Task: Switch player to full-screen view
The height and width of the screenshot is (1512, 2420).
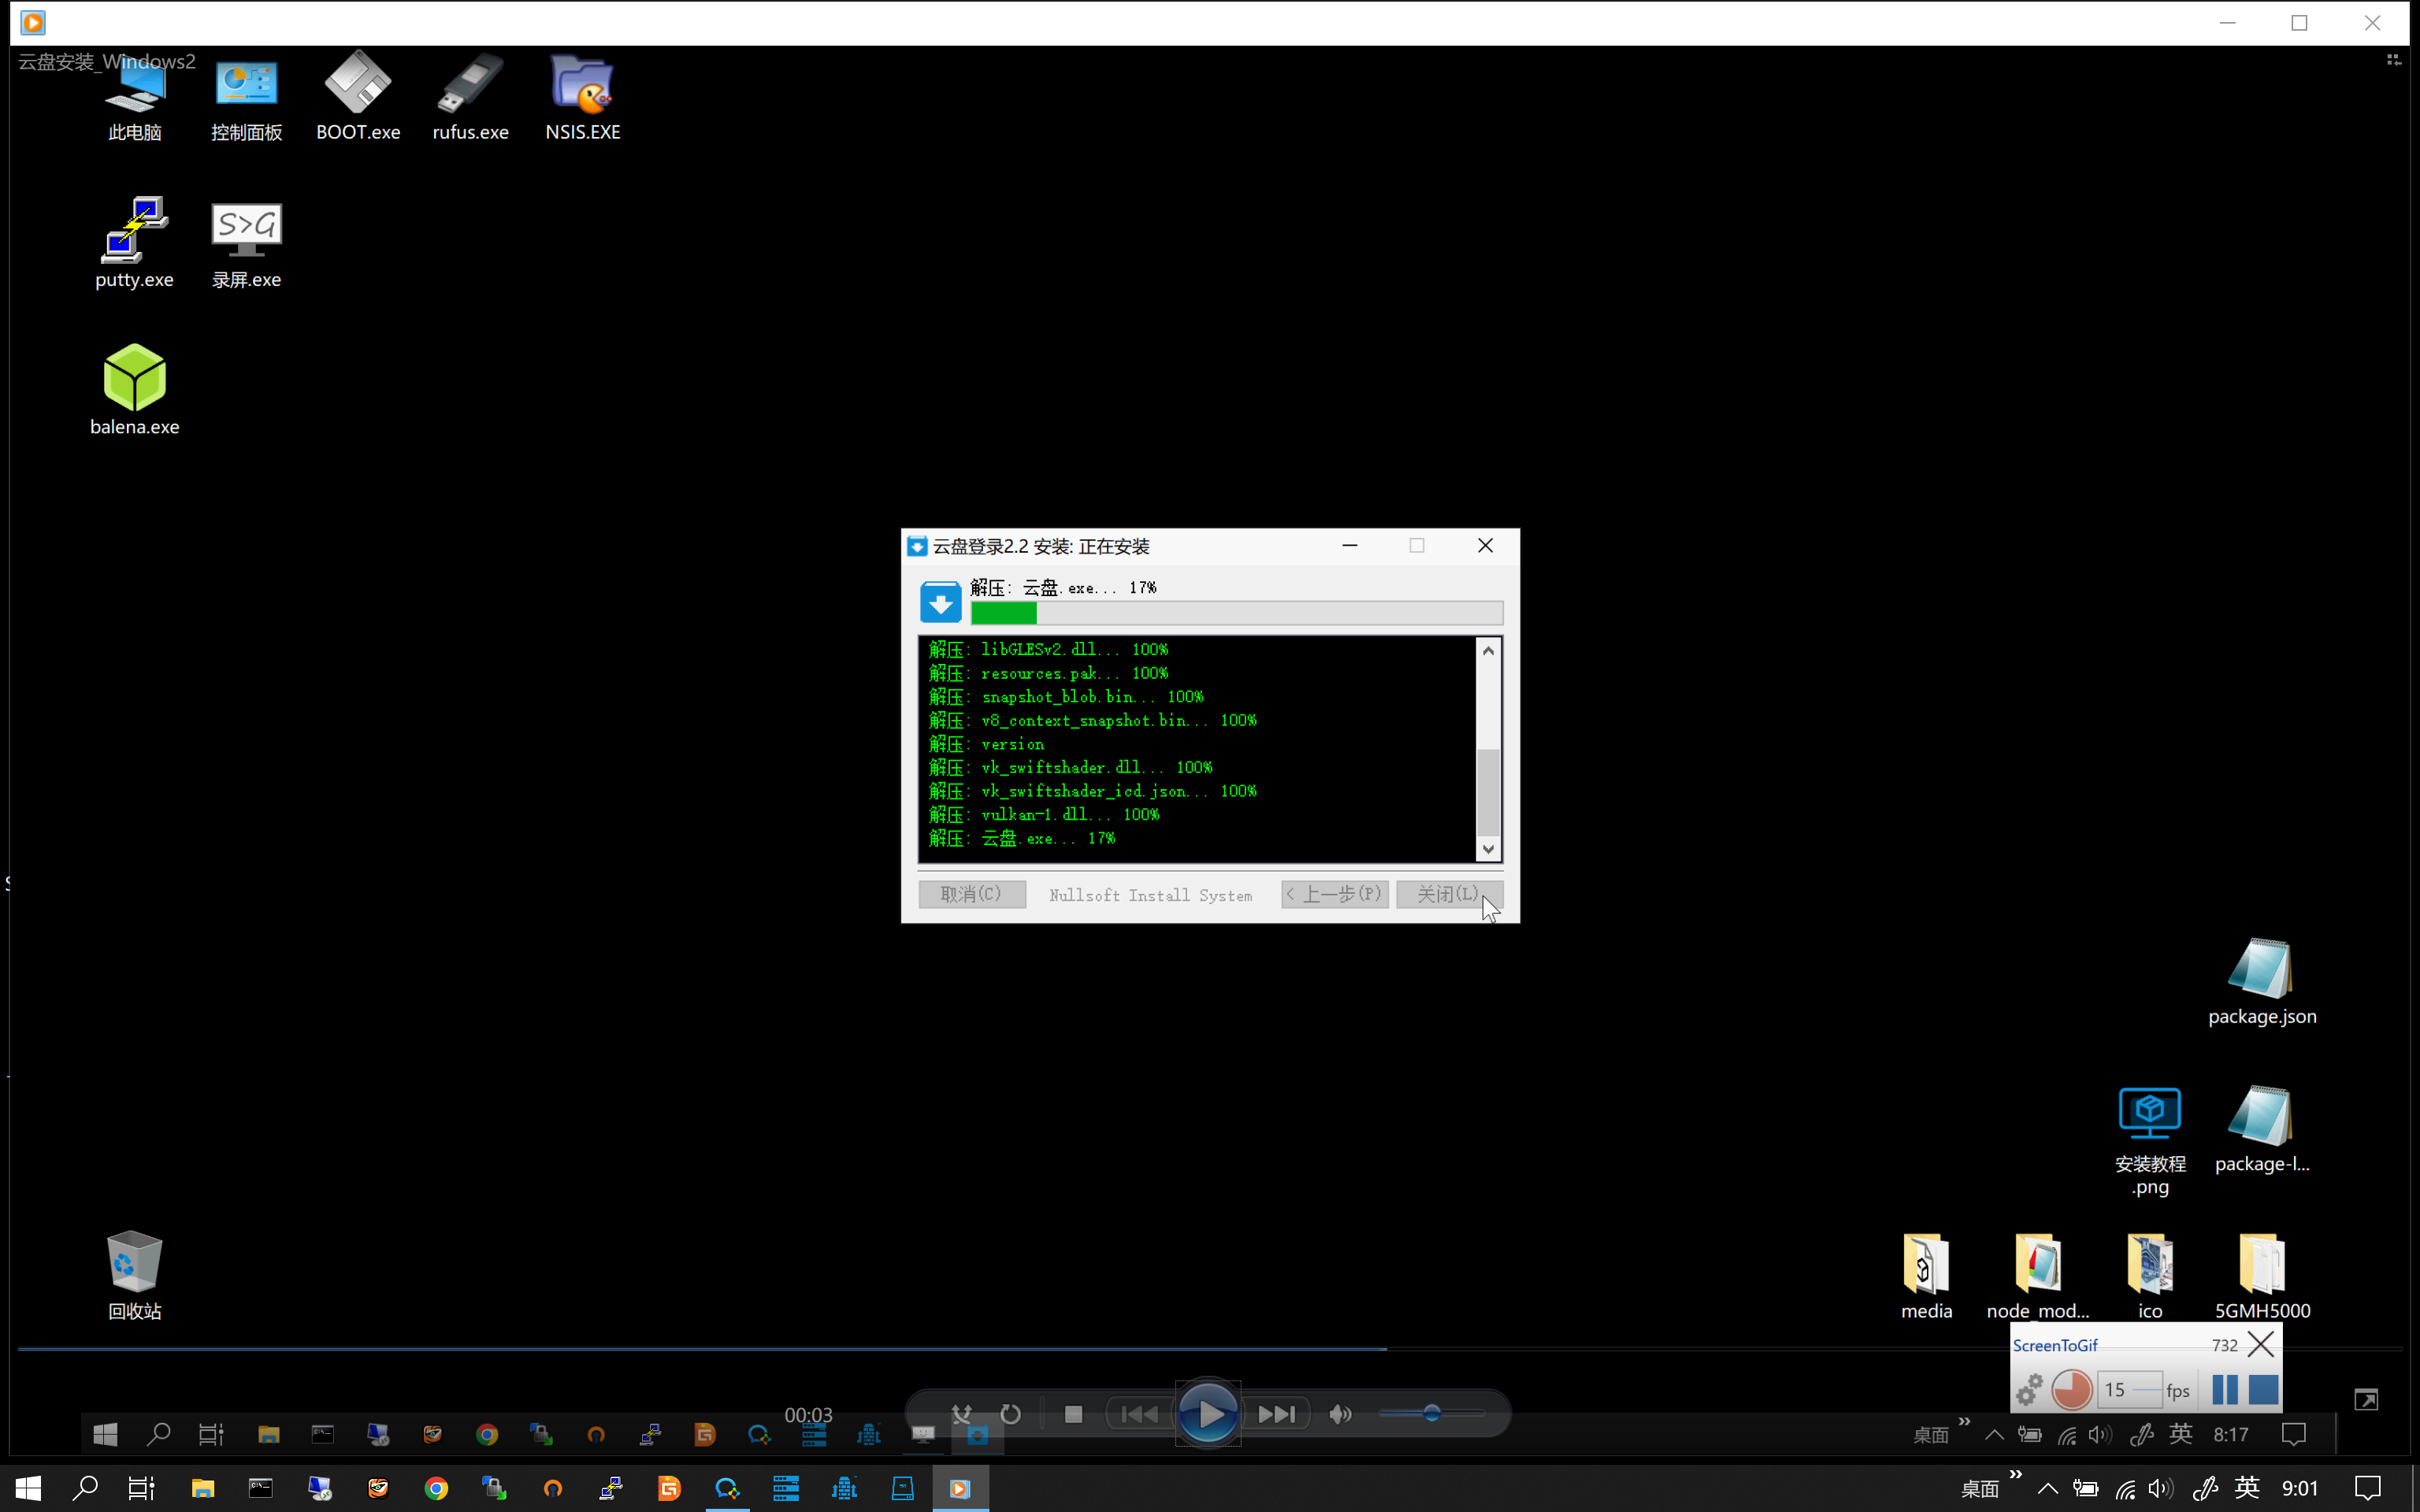Action: pyautogui.click(x=2366, y=1400)
